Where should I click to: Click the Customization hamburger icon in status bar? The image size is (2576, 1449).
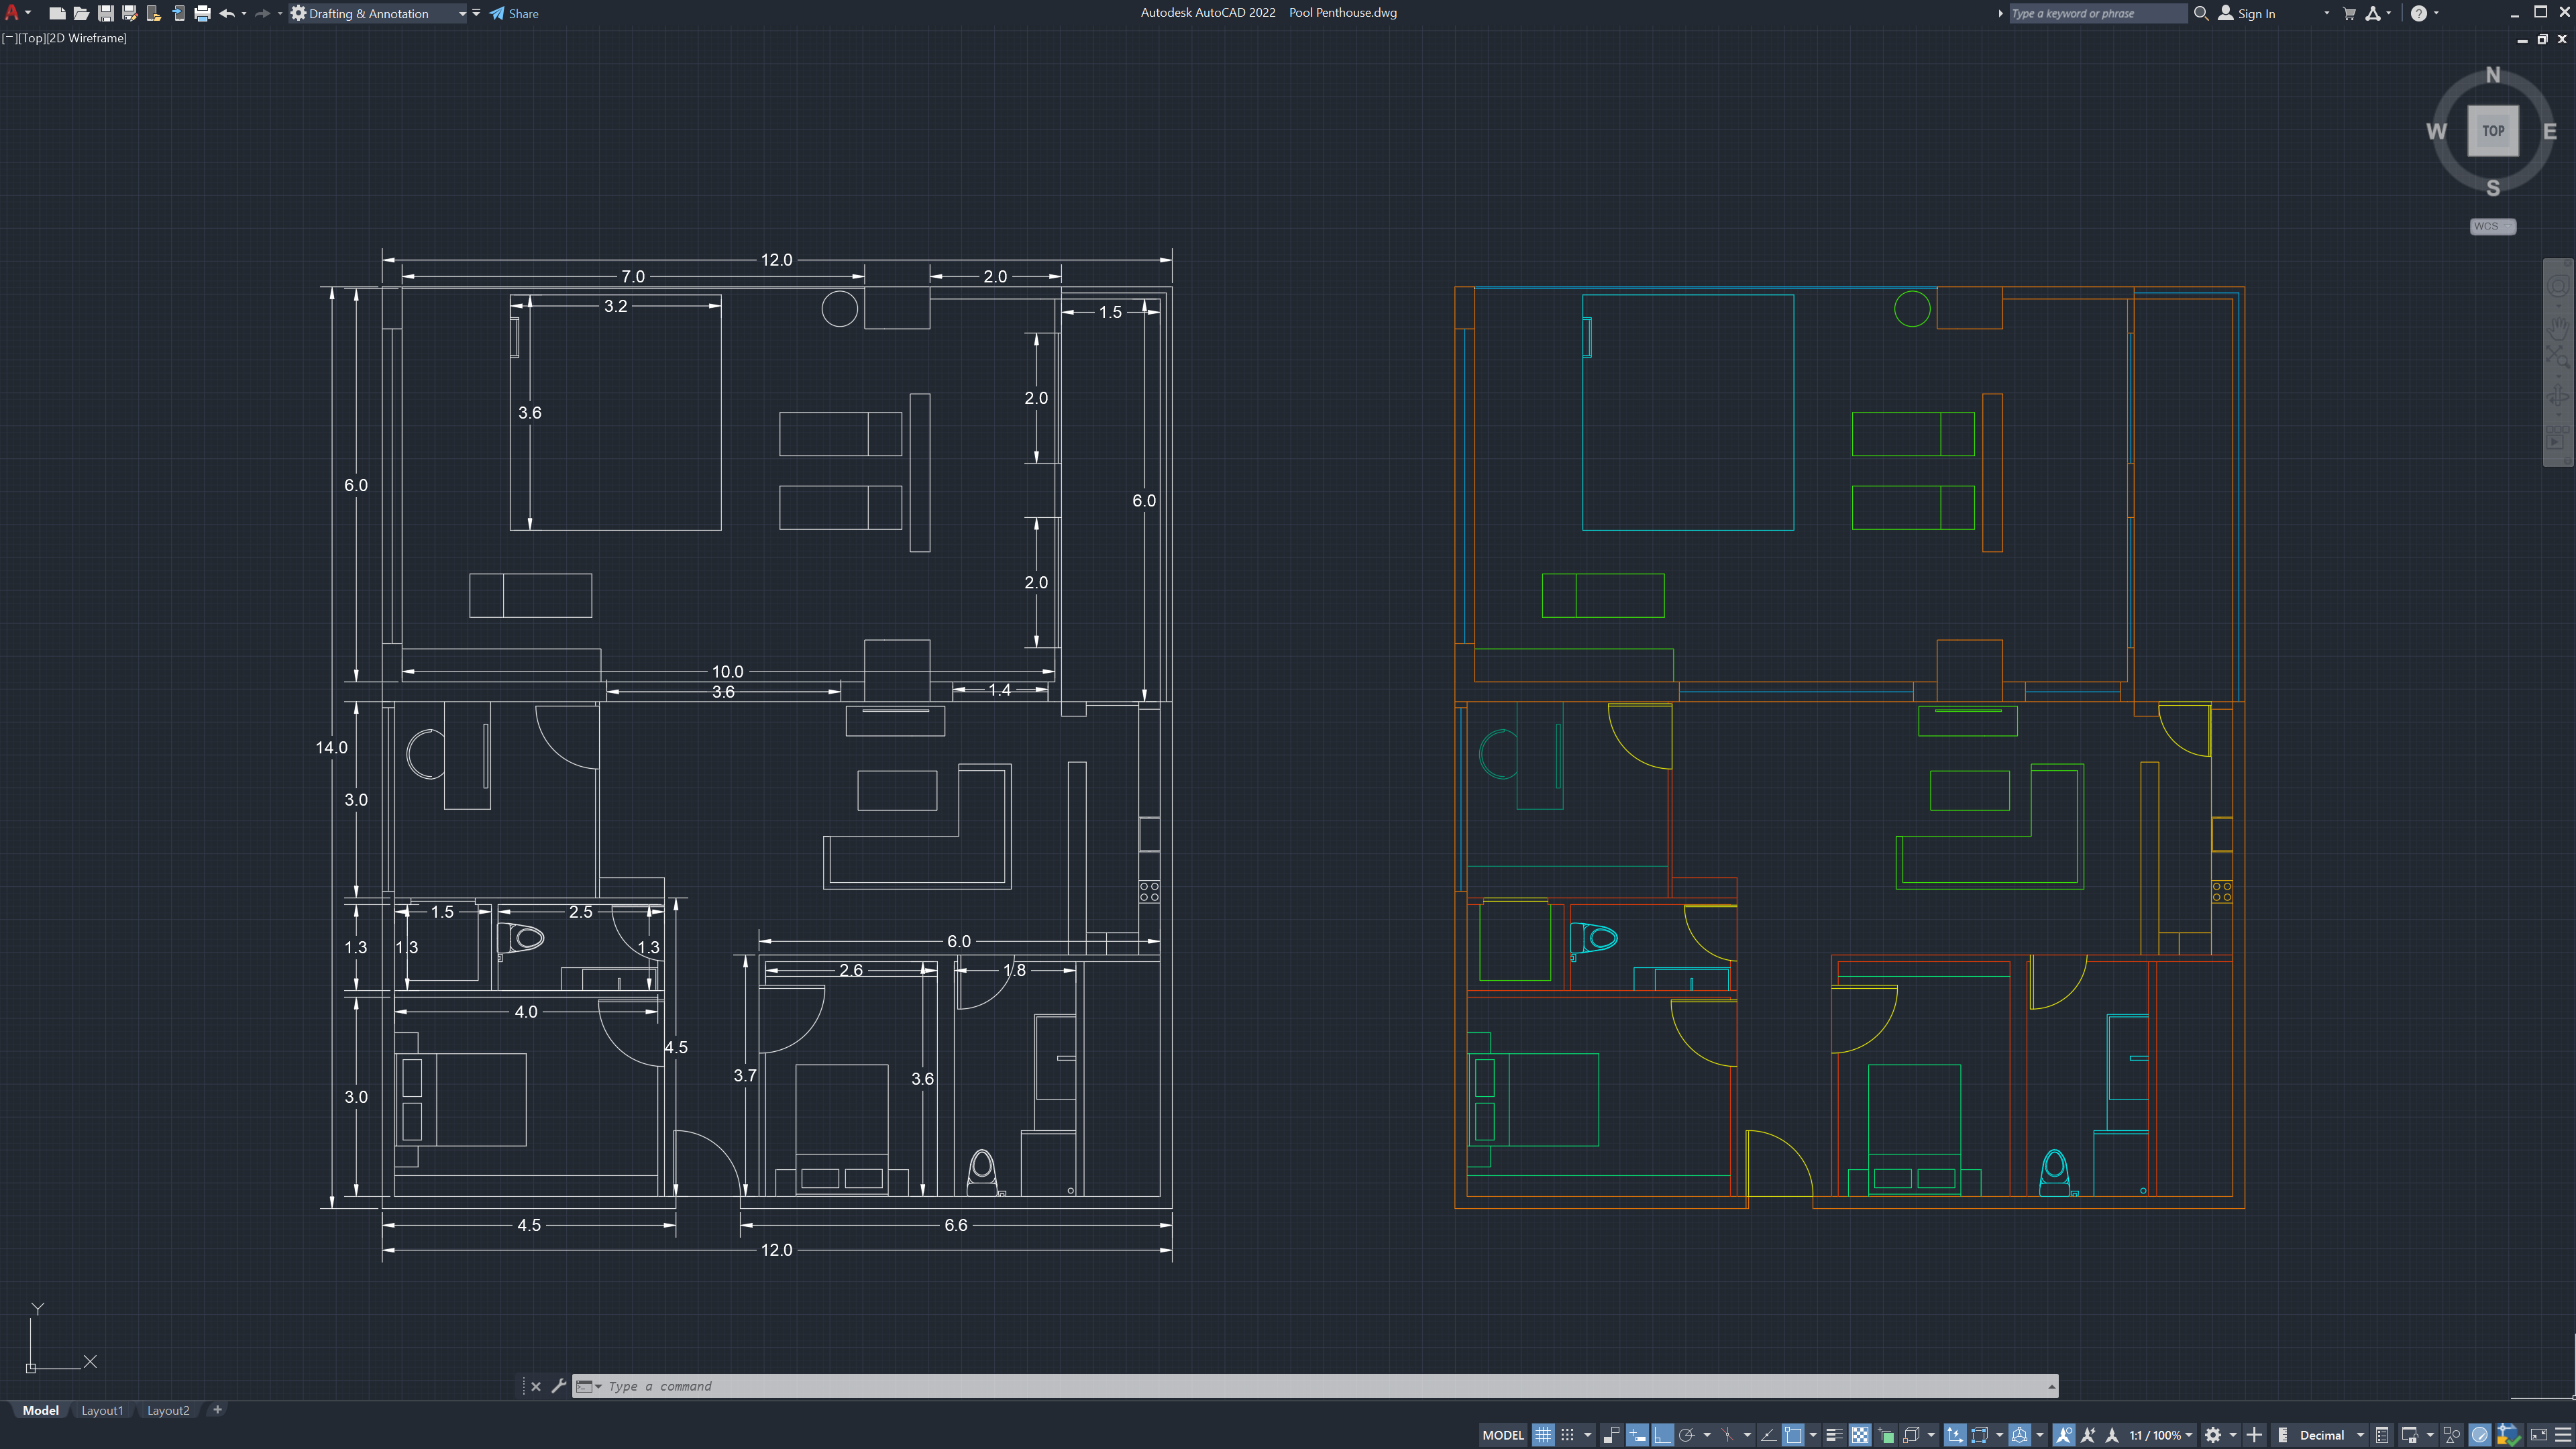2562,1435
